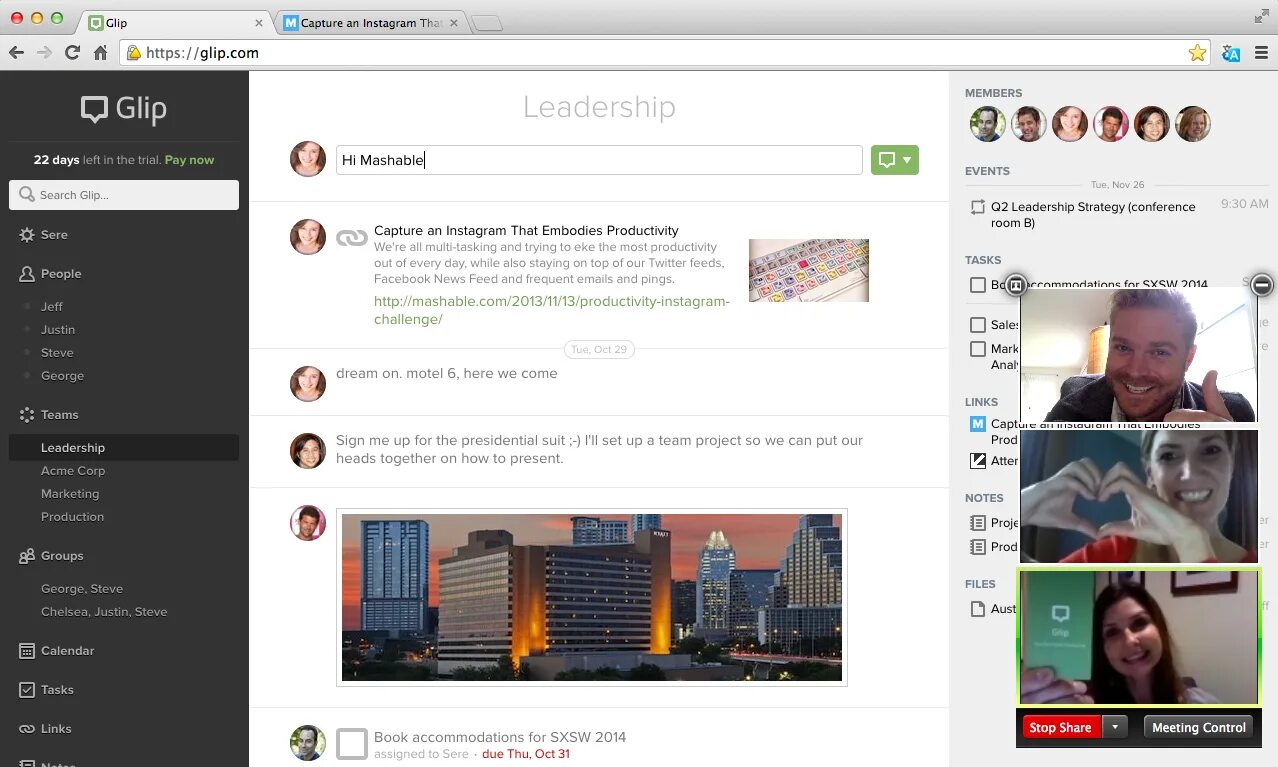Image resolution: width=1278 pixels, height=767 pixels.
Task: Click the browser back arrow
Action: 16,53
